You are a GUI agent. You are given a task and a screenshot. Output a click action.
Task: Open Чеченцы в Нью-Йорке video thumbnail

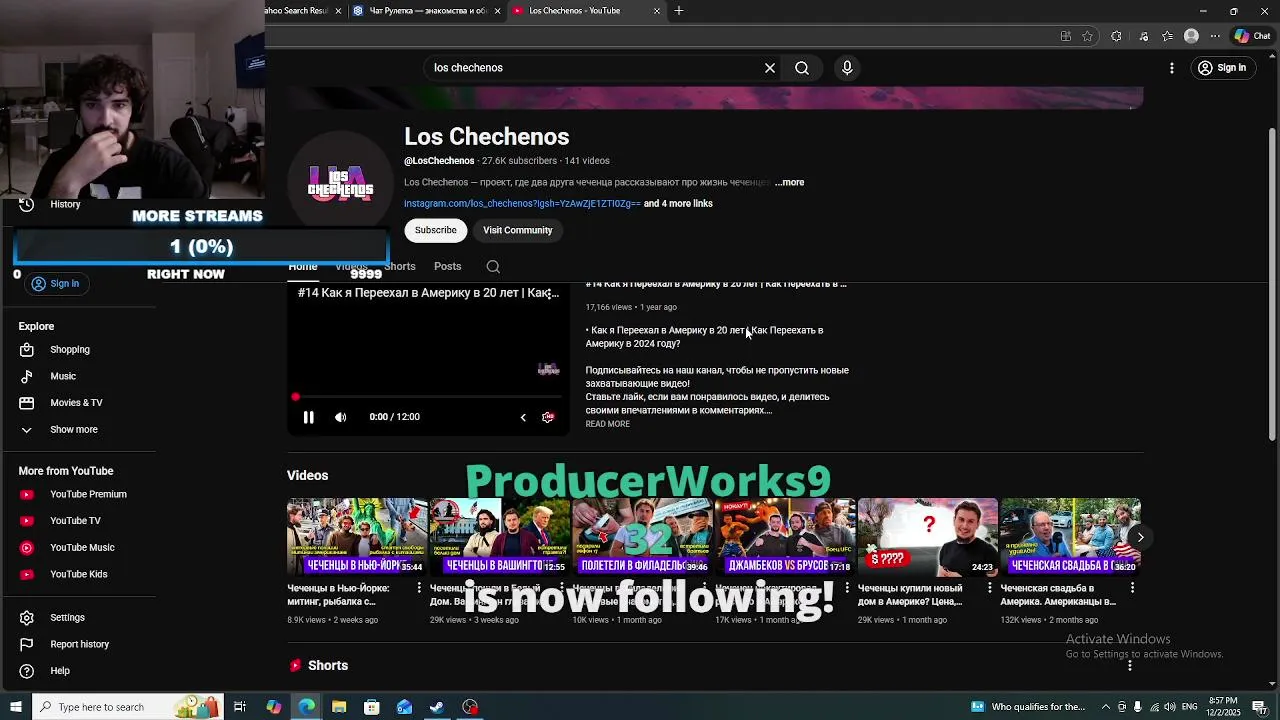tap(357, 536)
